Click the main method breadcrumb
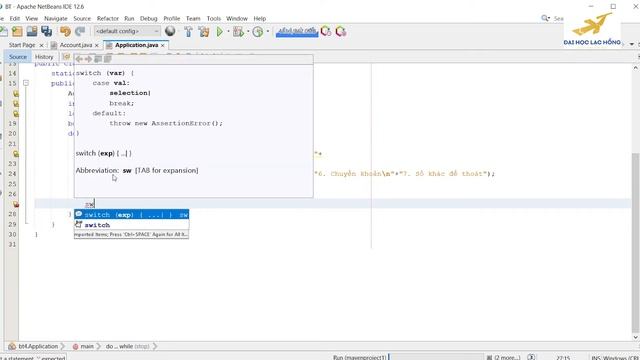This screenshot has height=360, width=640. click(x=83, y=346)
